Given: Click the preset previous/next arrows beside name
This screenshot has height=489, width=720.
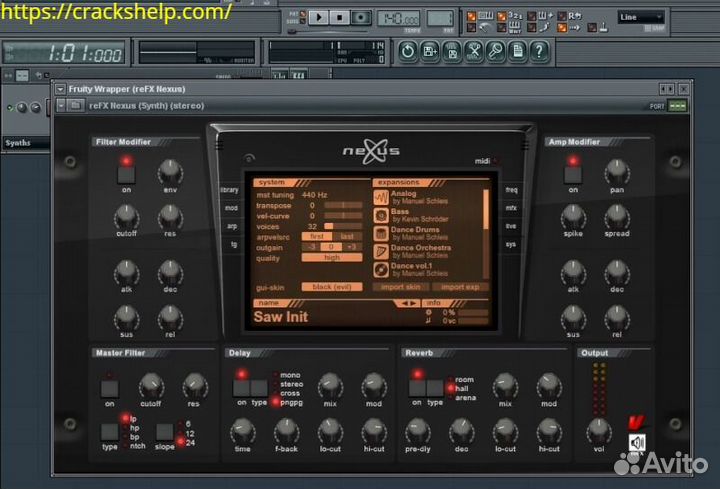Looking at the screenshot, I should 408,303.
